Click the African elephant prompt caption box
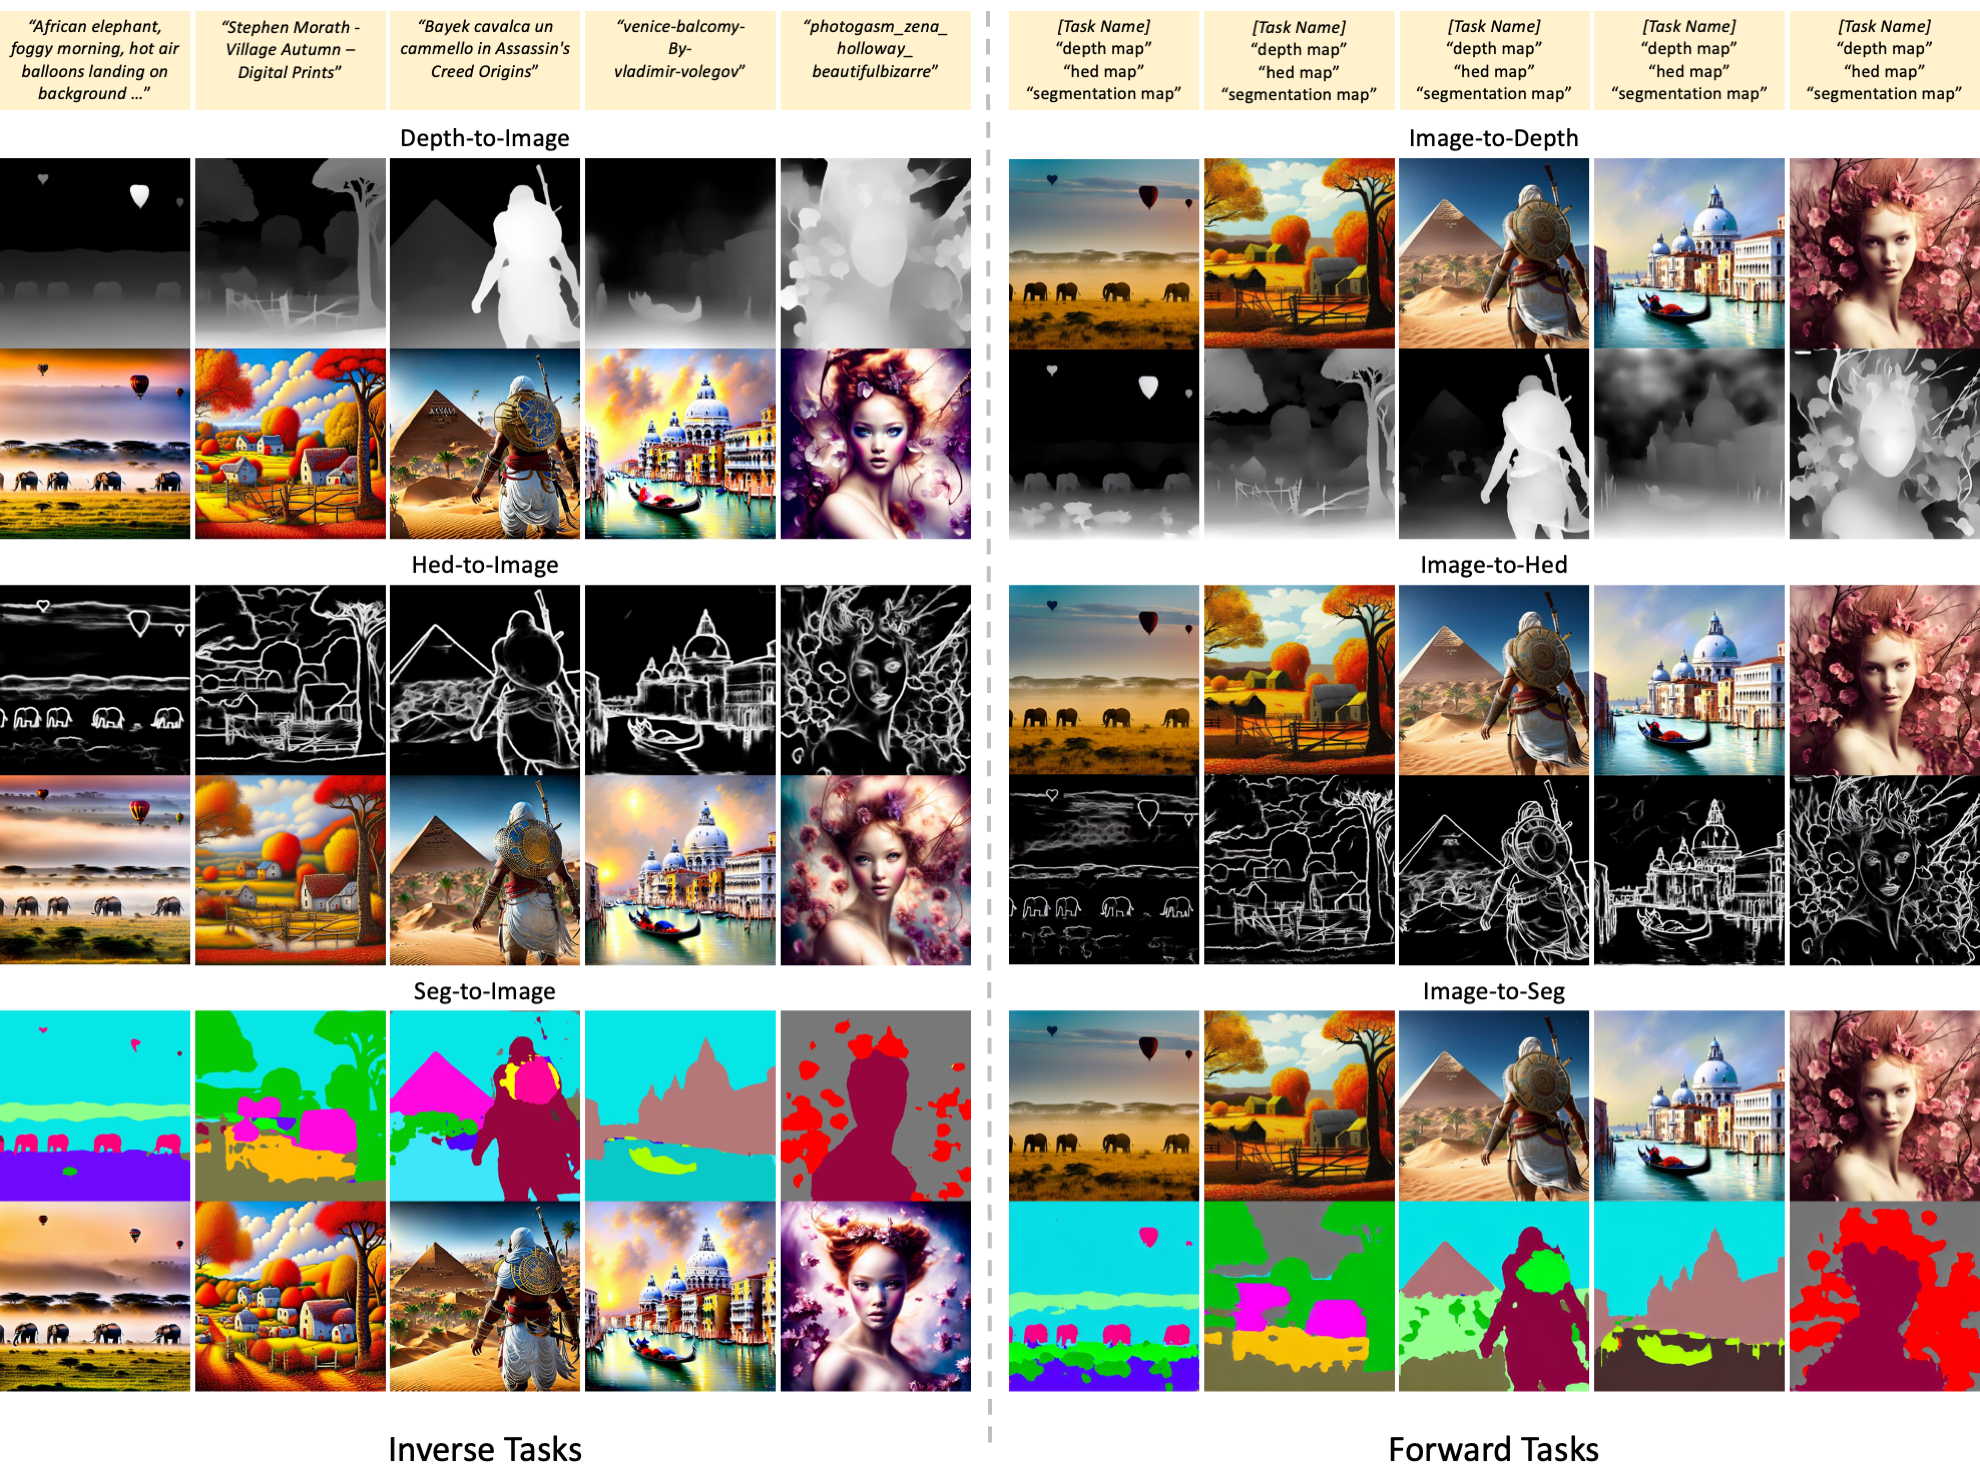 click(x=94, y=60)
